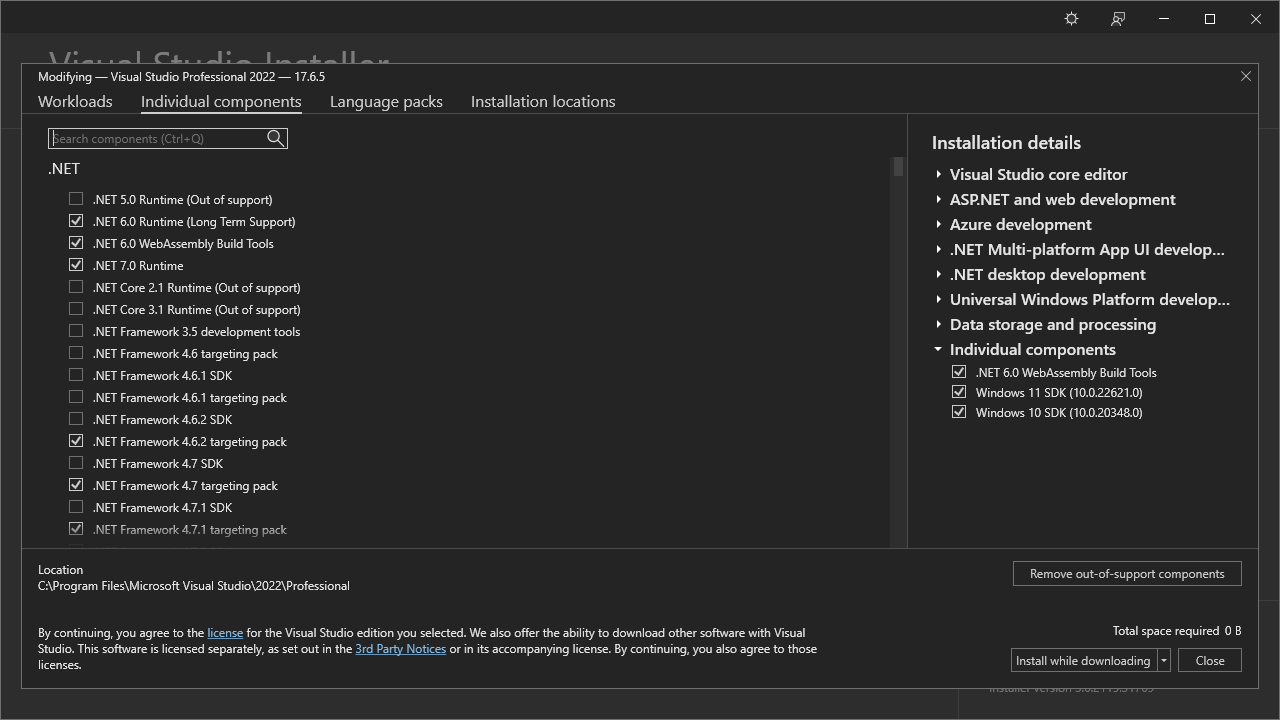
Task: Check .NET Framework 4.7 SDK
Action: point(76,463)
